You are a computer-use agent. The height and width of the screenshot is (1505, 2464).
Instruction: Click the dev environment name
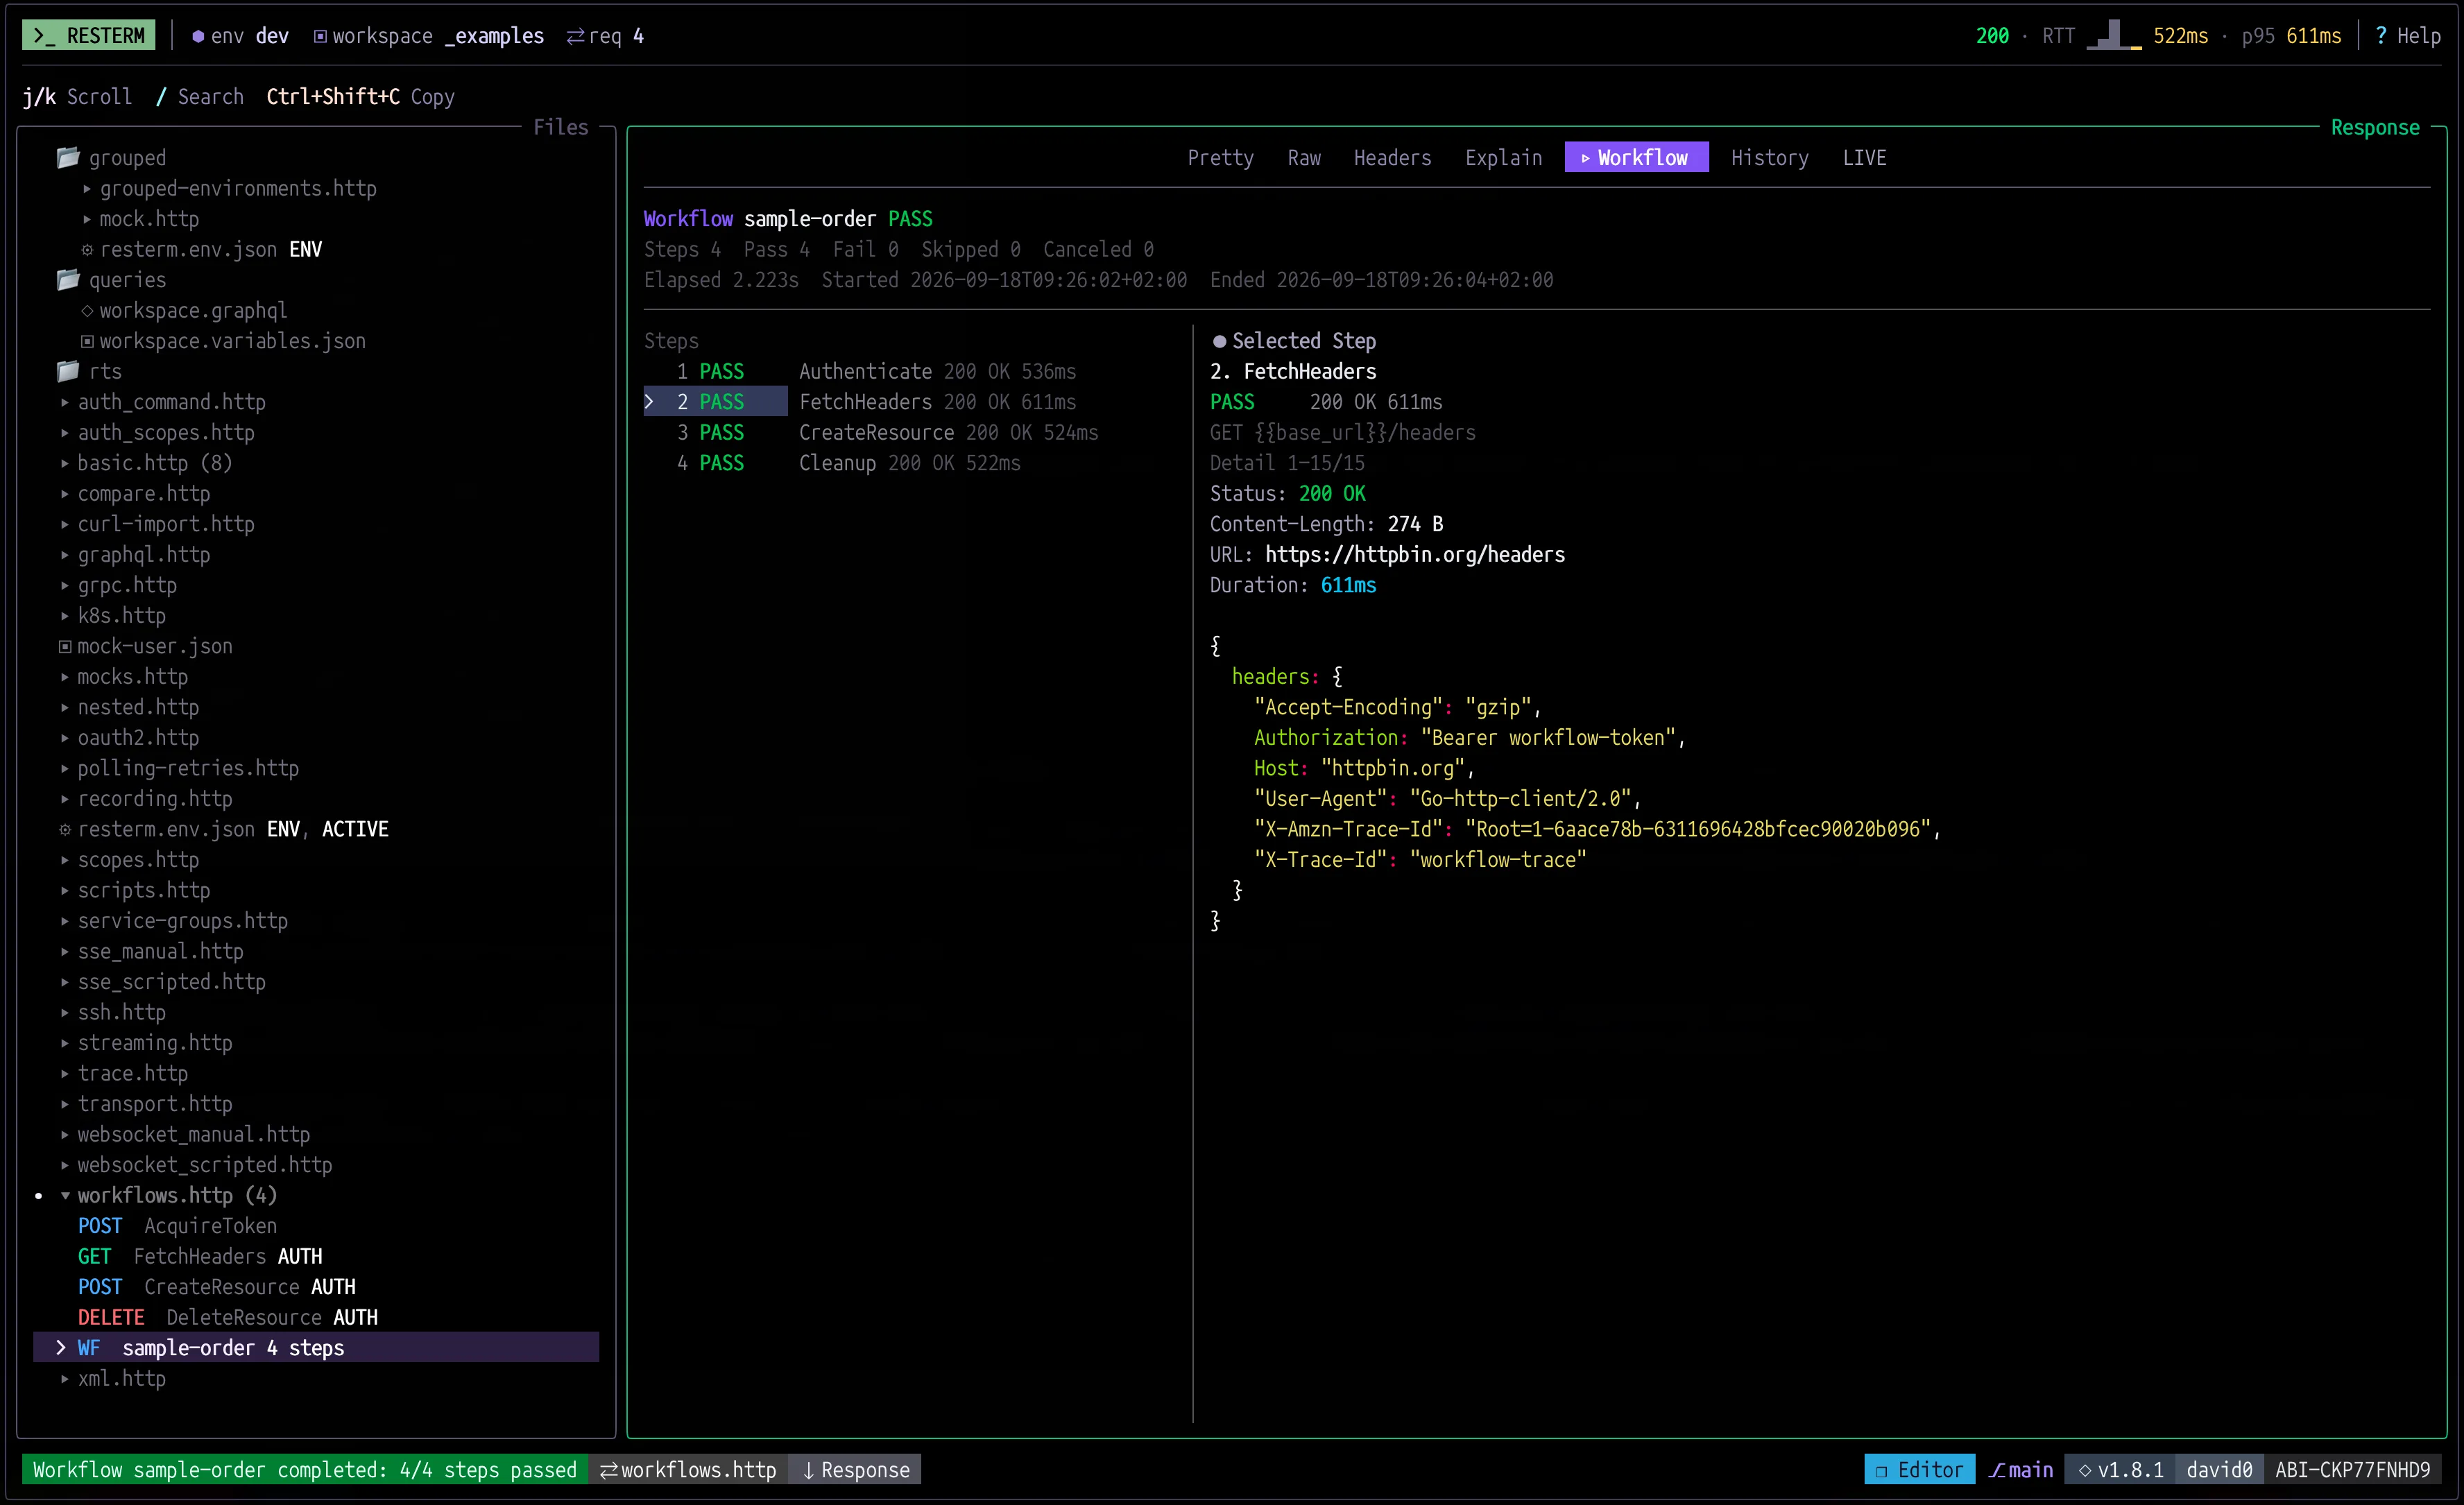click(x=272, y=36)
